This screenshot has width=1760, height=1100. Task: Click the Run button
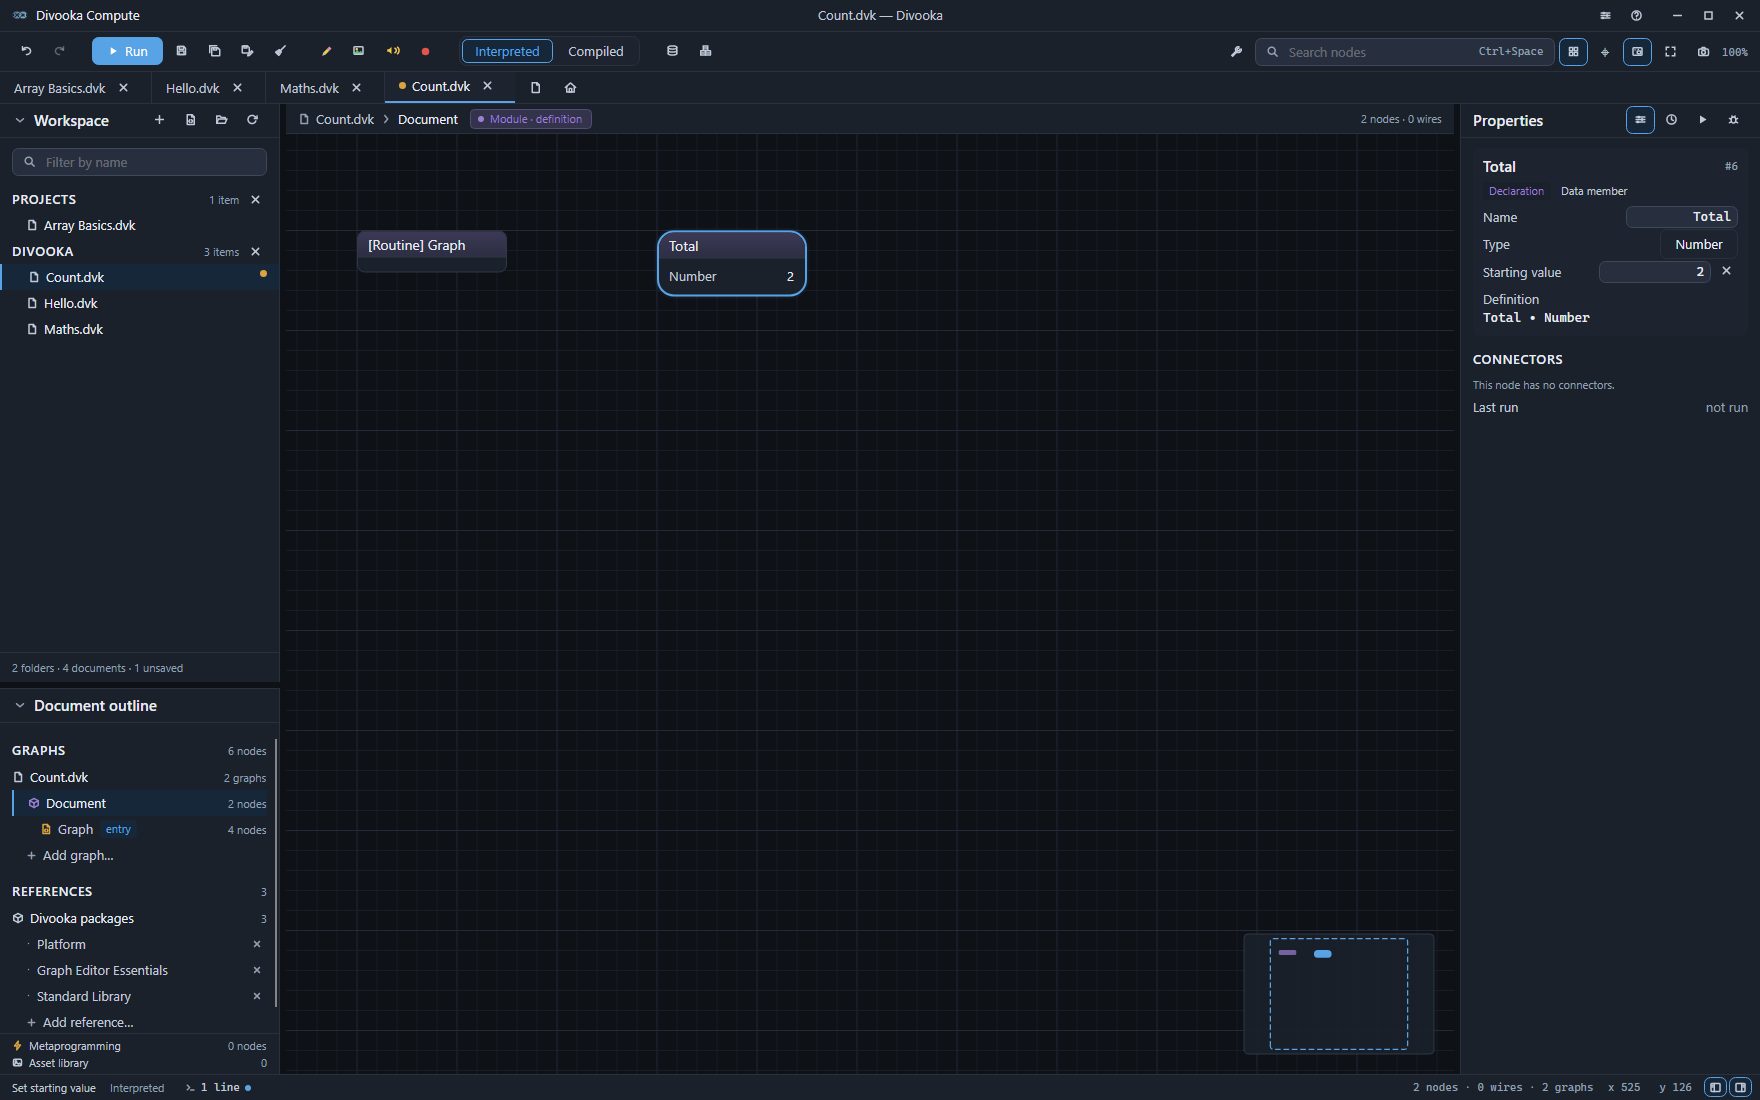[127, 51]
